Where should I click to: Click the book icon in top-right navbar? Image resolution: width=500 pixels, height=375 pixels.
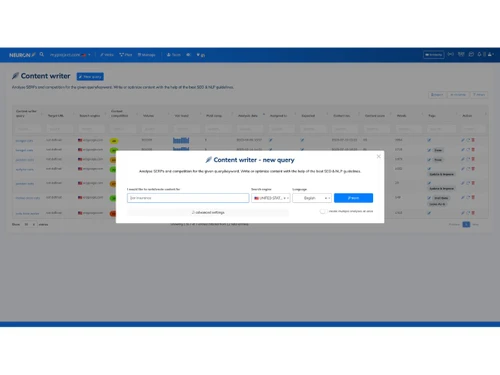tap(461, 54)
